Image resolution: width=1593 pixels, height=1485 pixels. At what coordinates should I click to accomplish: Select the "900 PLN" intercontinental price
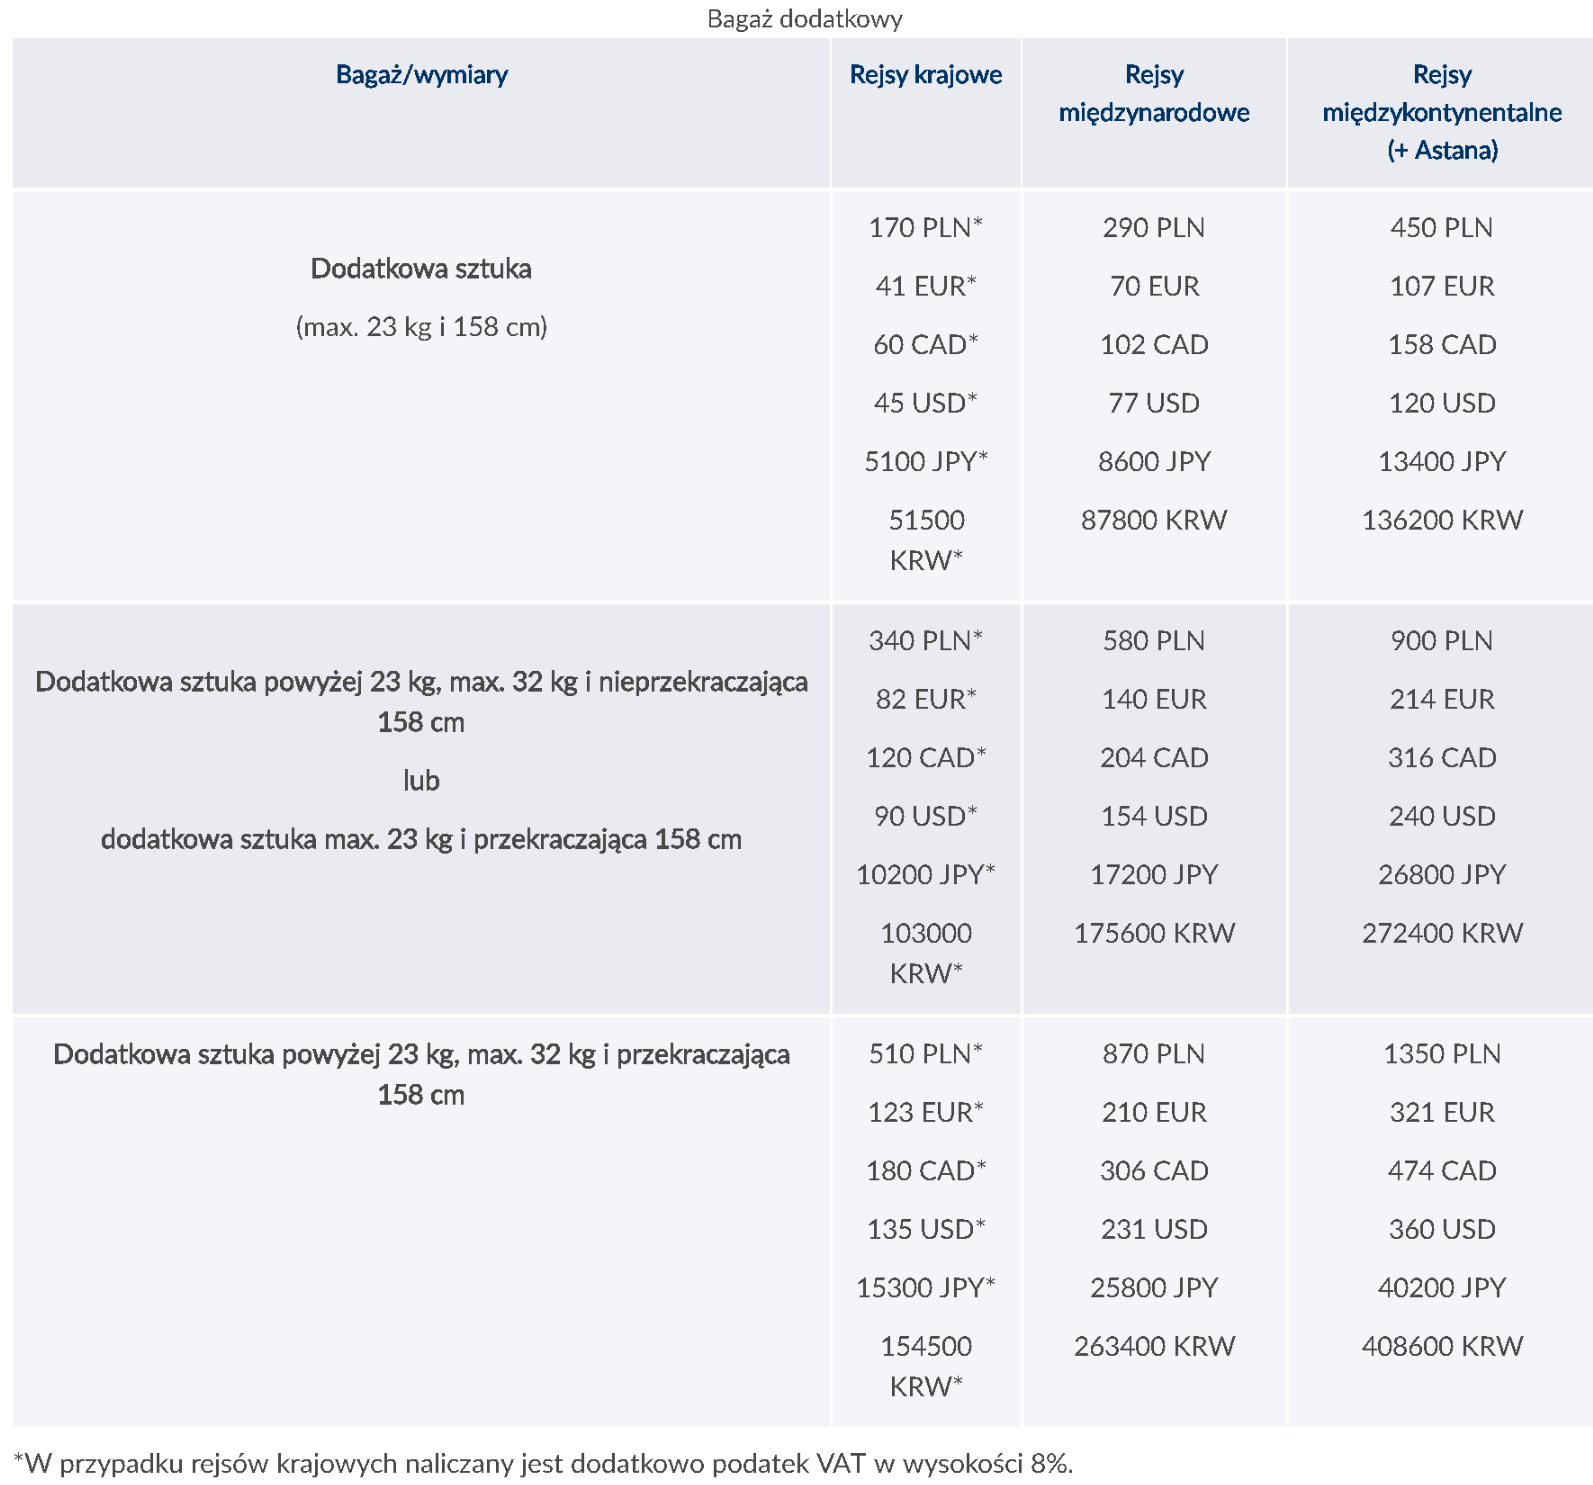tap(1441, 641)
